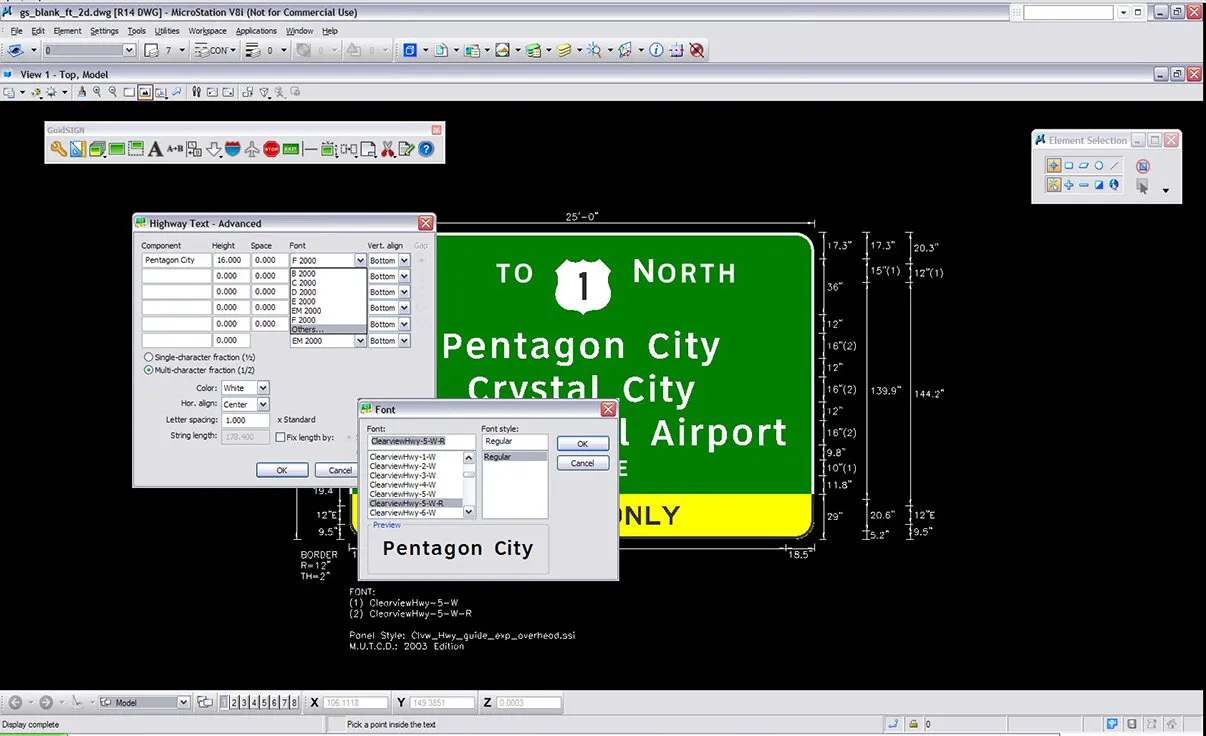Select the down arrow tool in GuidSIGN
The height and width of the screenshot is (736, 1206).
[213, 149]
